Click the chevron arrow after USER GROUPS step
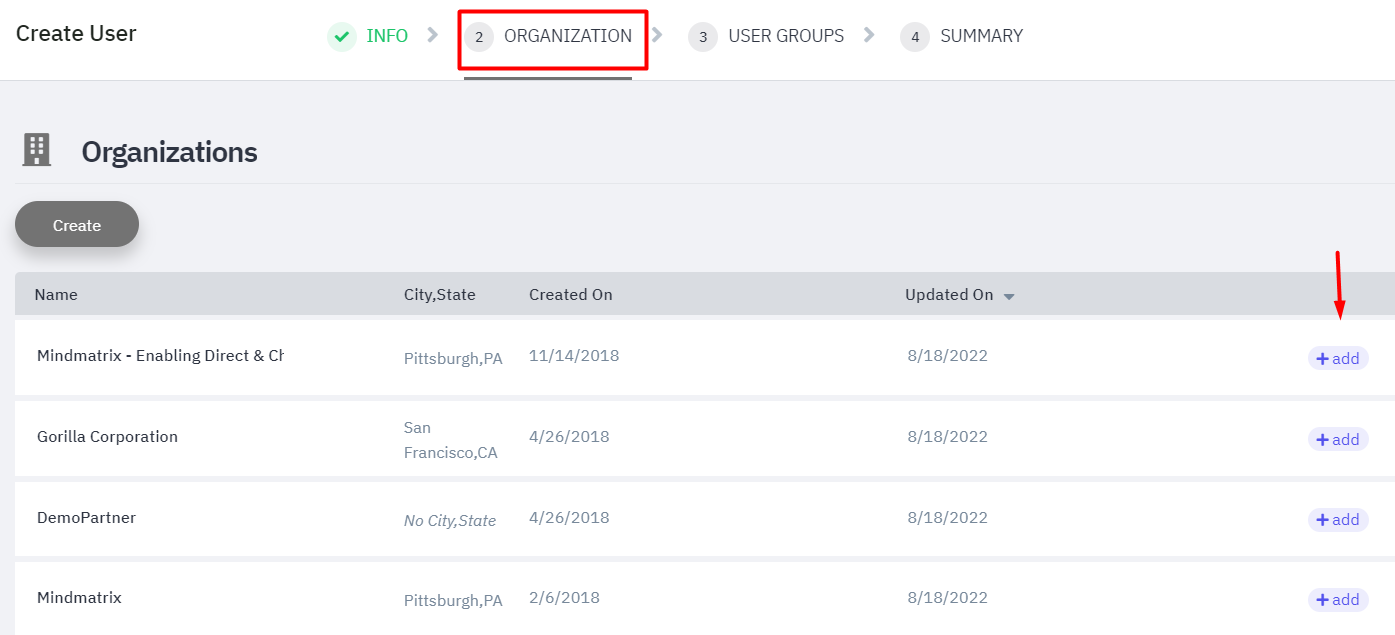The image size is (1395, 635). [x=869, y=35]
